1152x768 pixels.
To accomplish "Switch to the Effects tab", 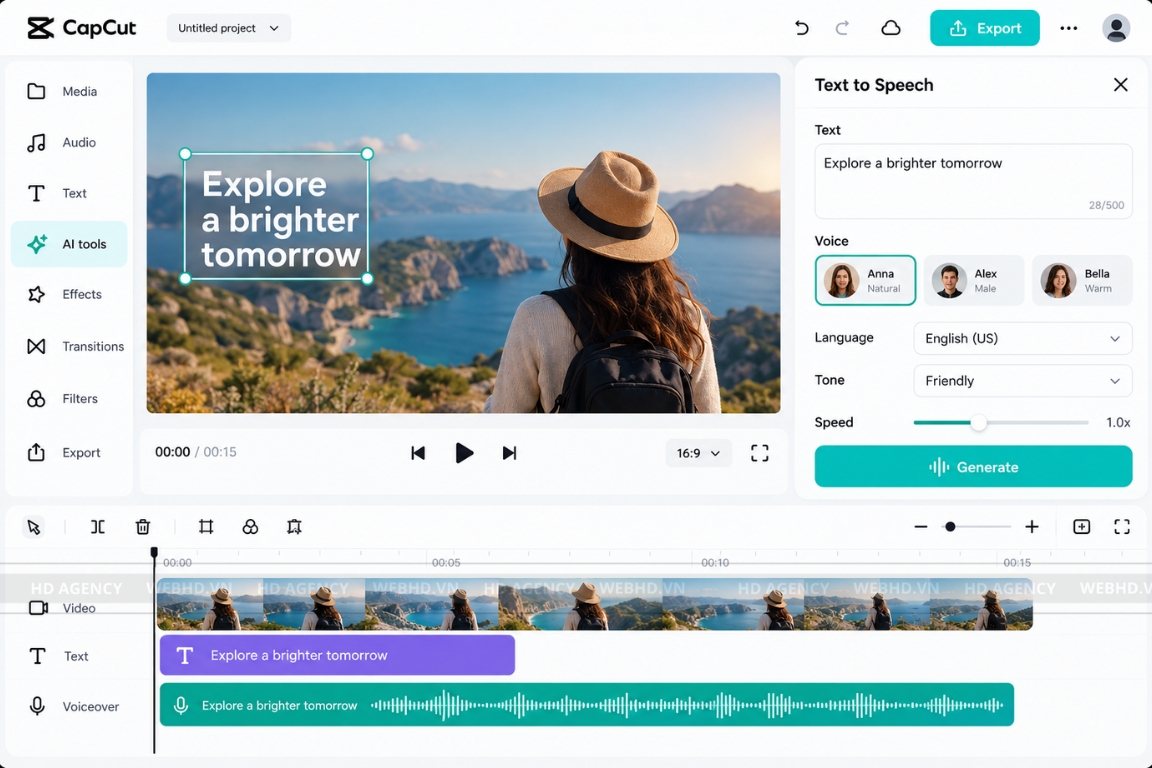I will (69, 294).
